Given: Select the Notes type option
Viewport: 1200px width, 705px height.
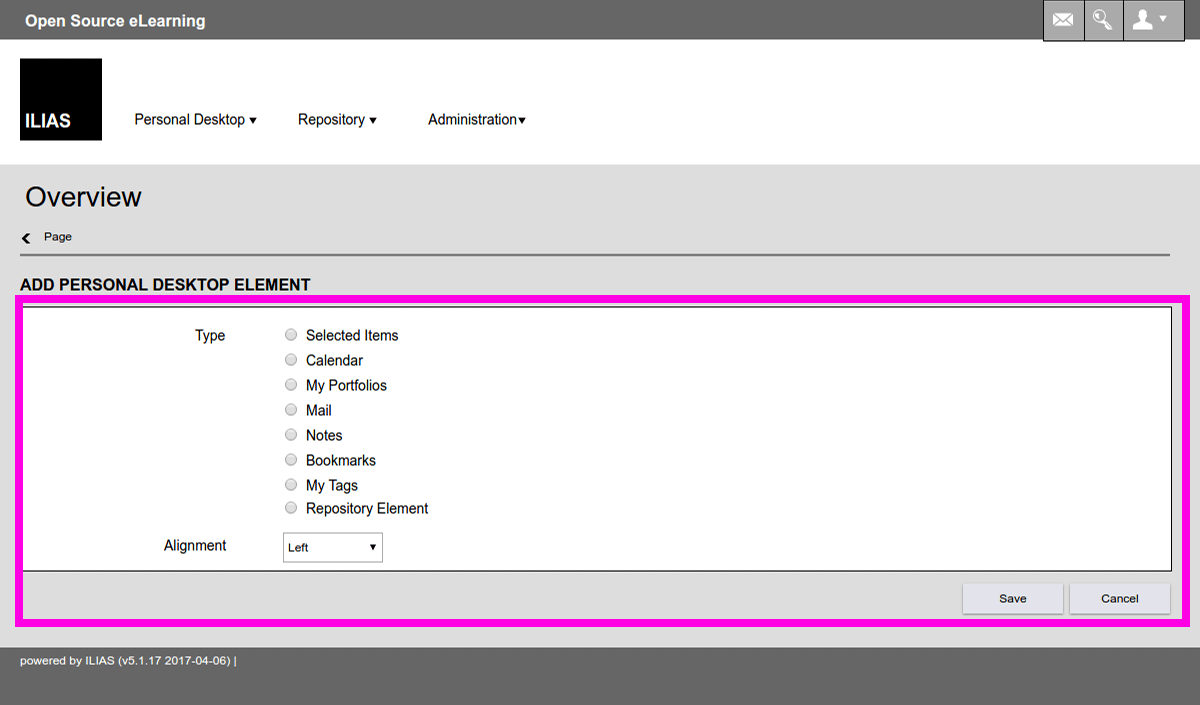Looking at the screenshot, I should tap(291, 435).
